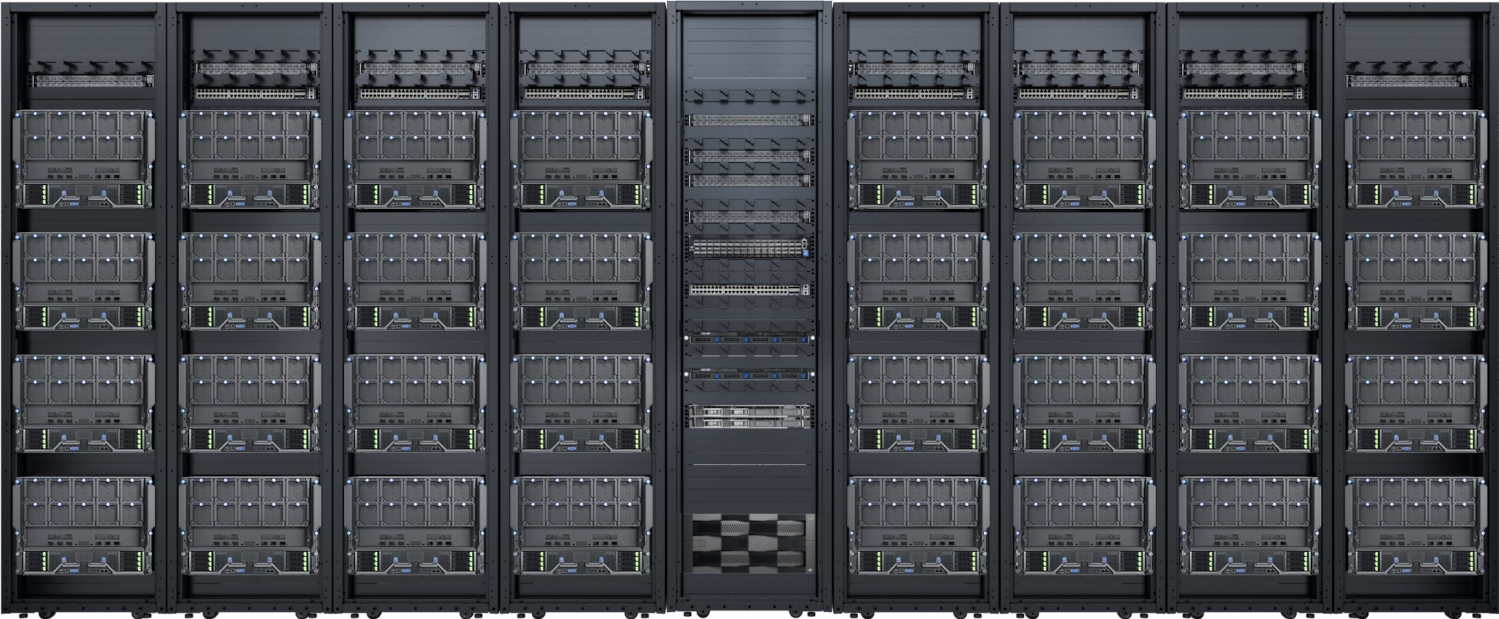Select the bottom server in the leftmost rack
The width and height of the screenshot is (1499, 619).
[83, 525]
